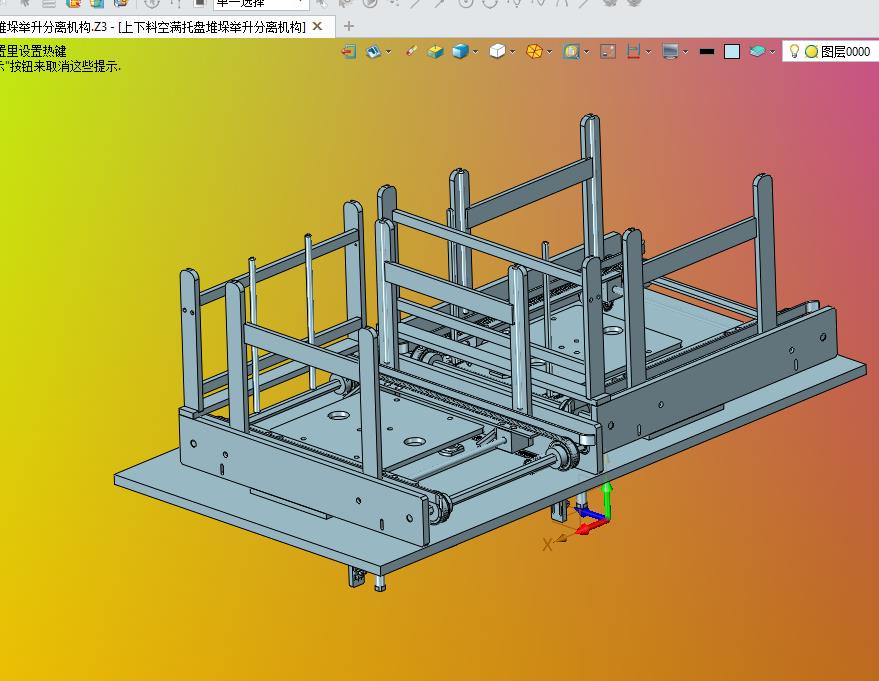Image resolution: width=879 pixels, height=681 pixels.
Task: Click the orange faceted sphere icon
Action: pos(534,52)
